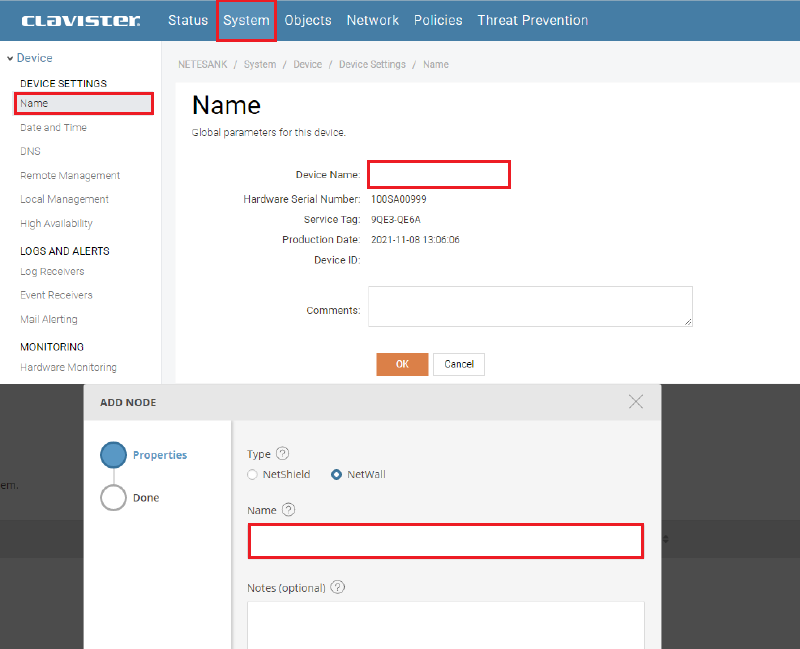Select the Done step circle
Screen dimensions: 800x649
[x=114, y=497]
